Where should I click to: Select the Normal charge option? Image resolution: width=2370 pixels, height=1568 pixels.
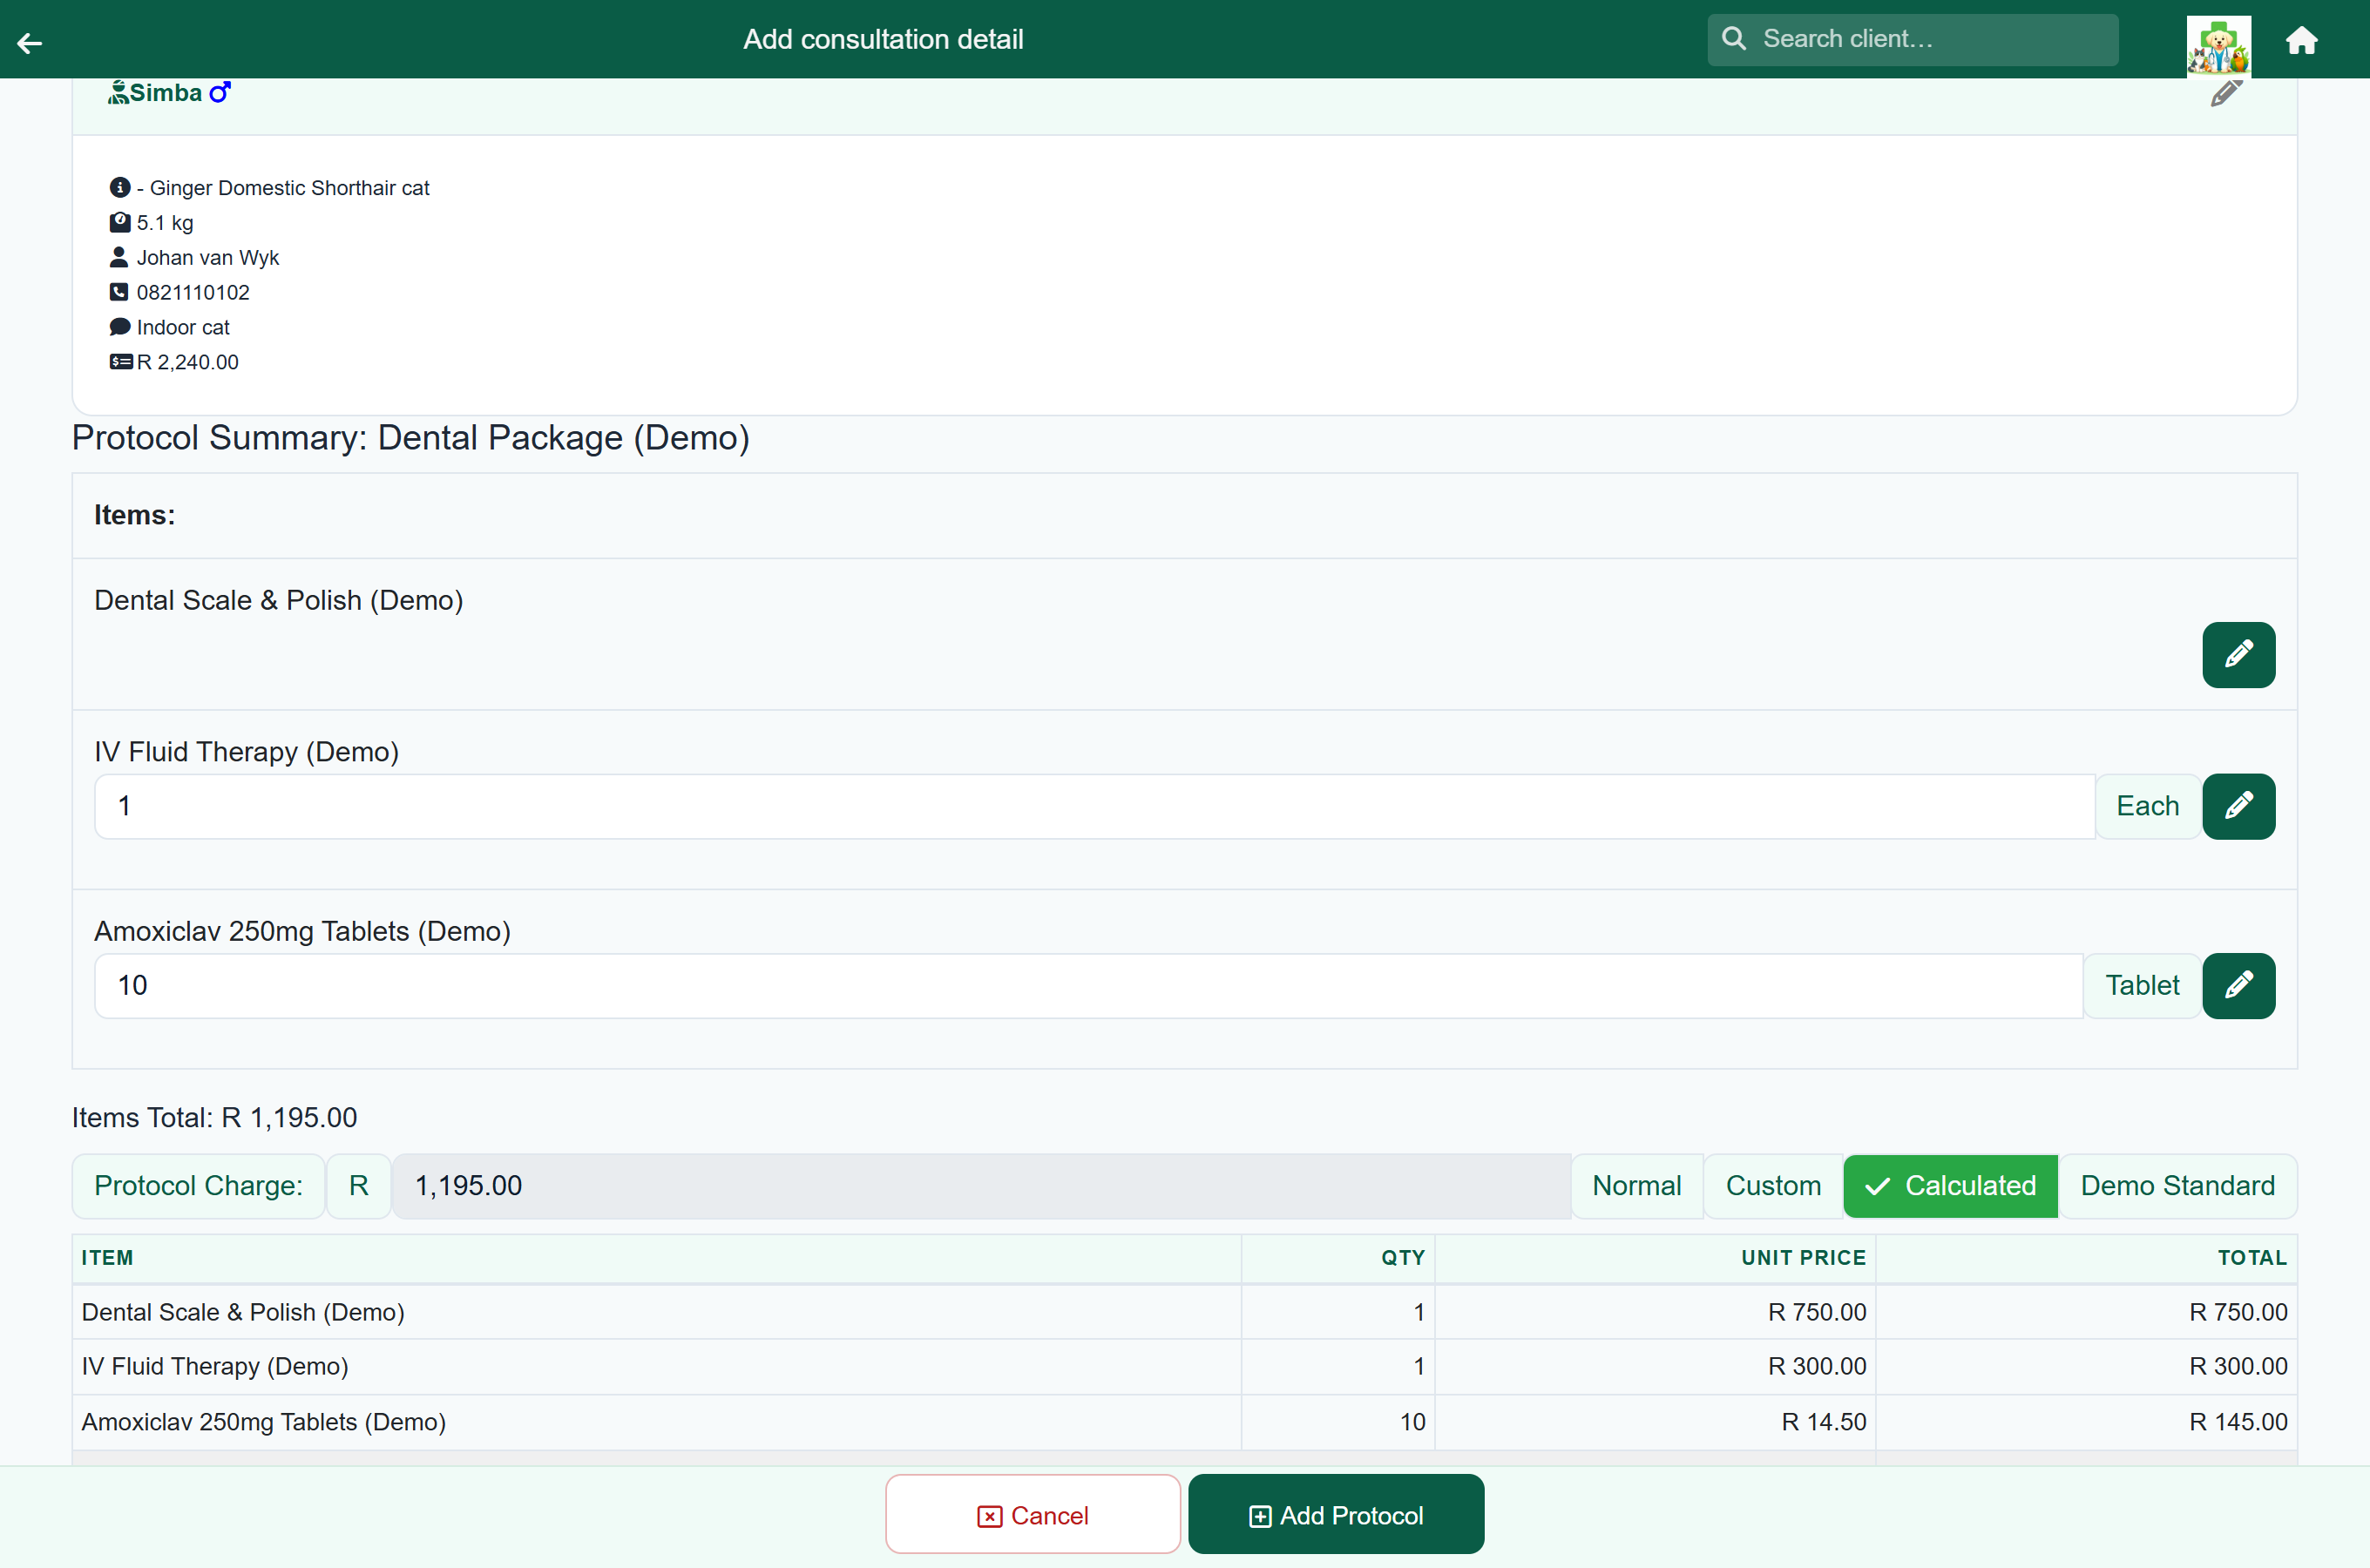[1636, 1186]
